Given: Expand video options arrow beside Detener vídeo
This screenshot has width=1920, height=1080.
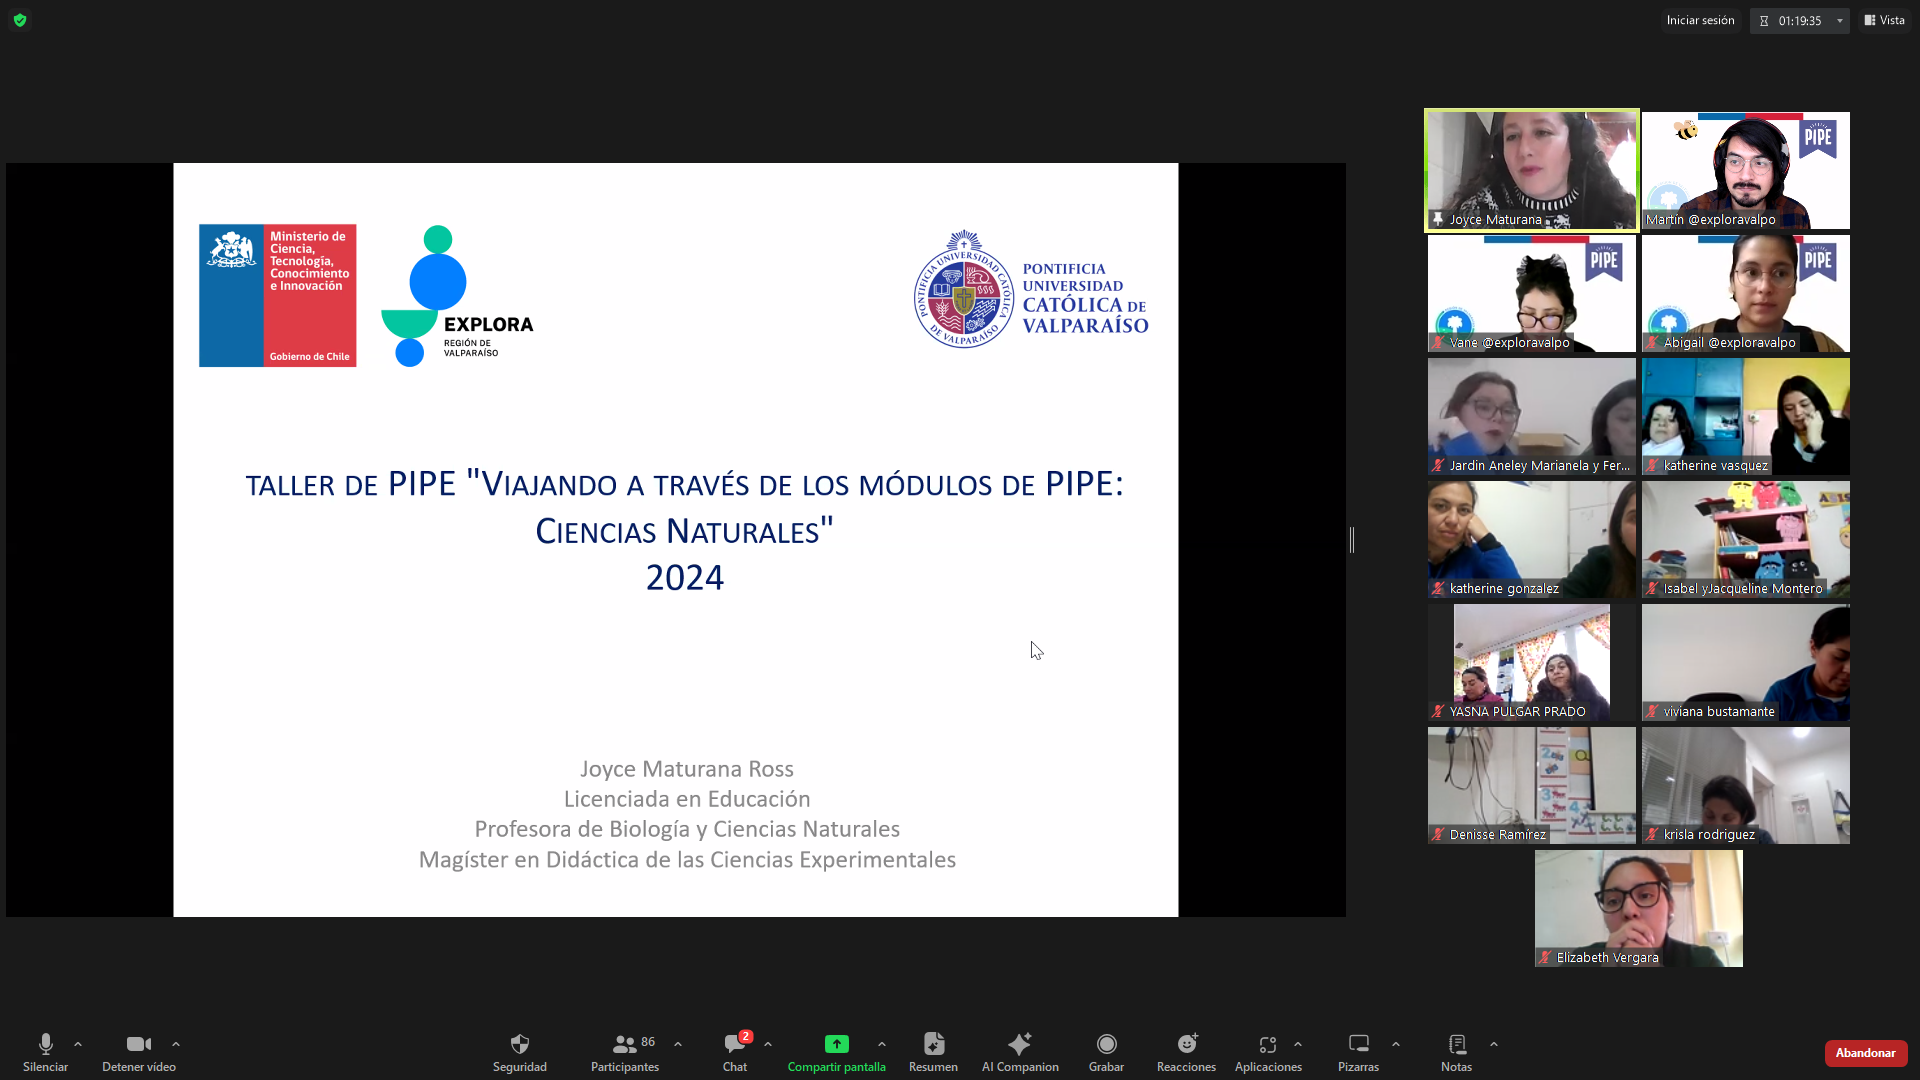Looking at the screenshot, I should [x=176, y=1044].
